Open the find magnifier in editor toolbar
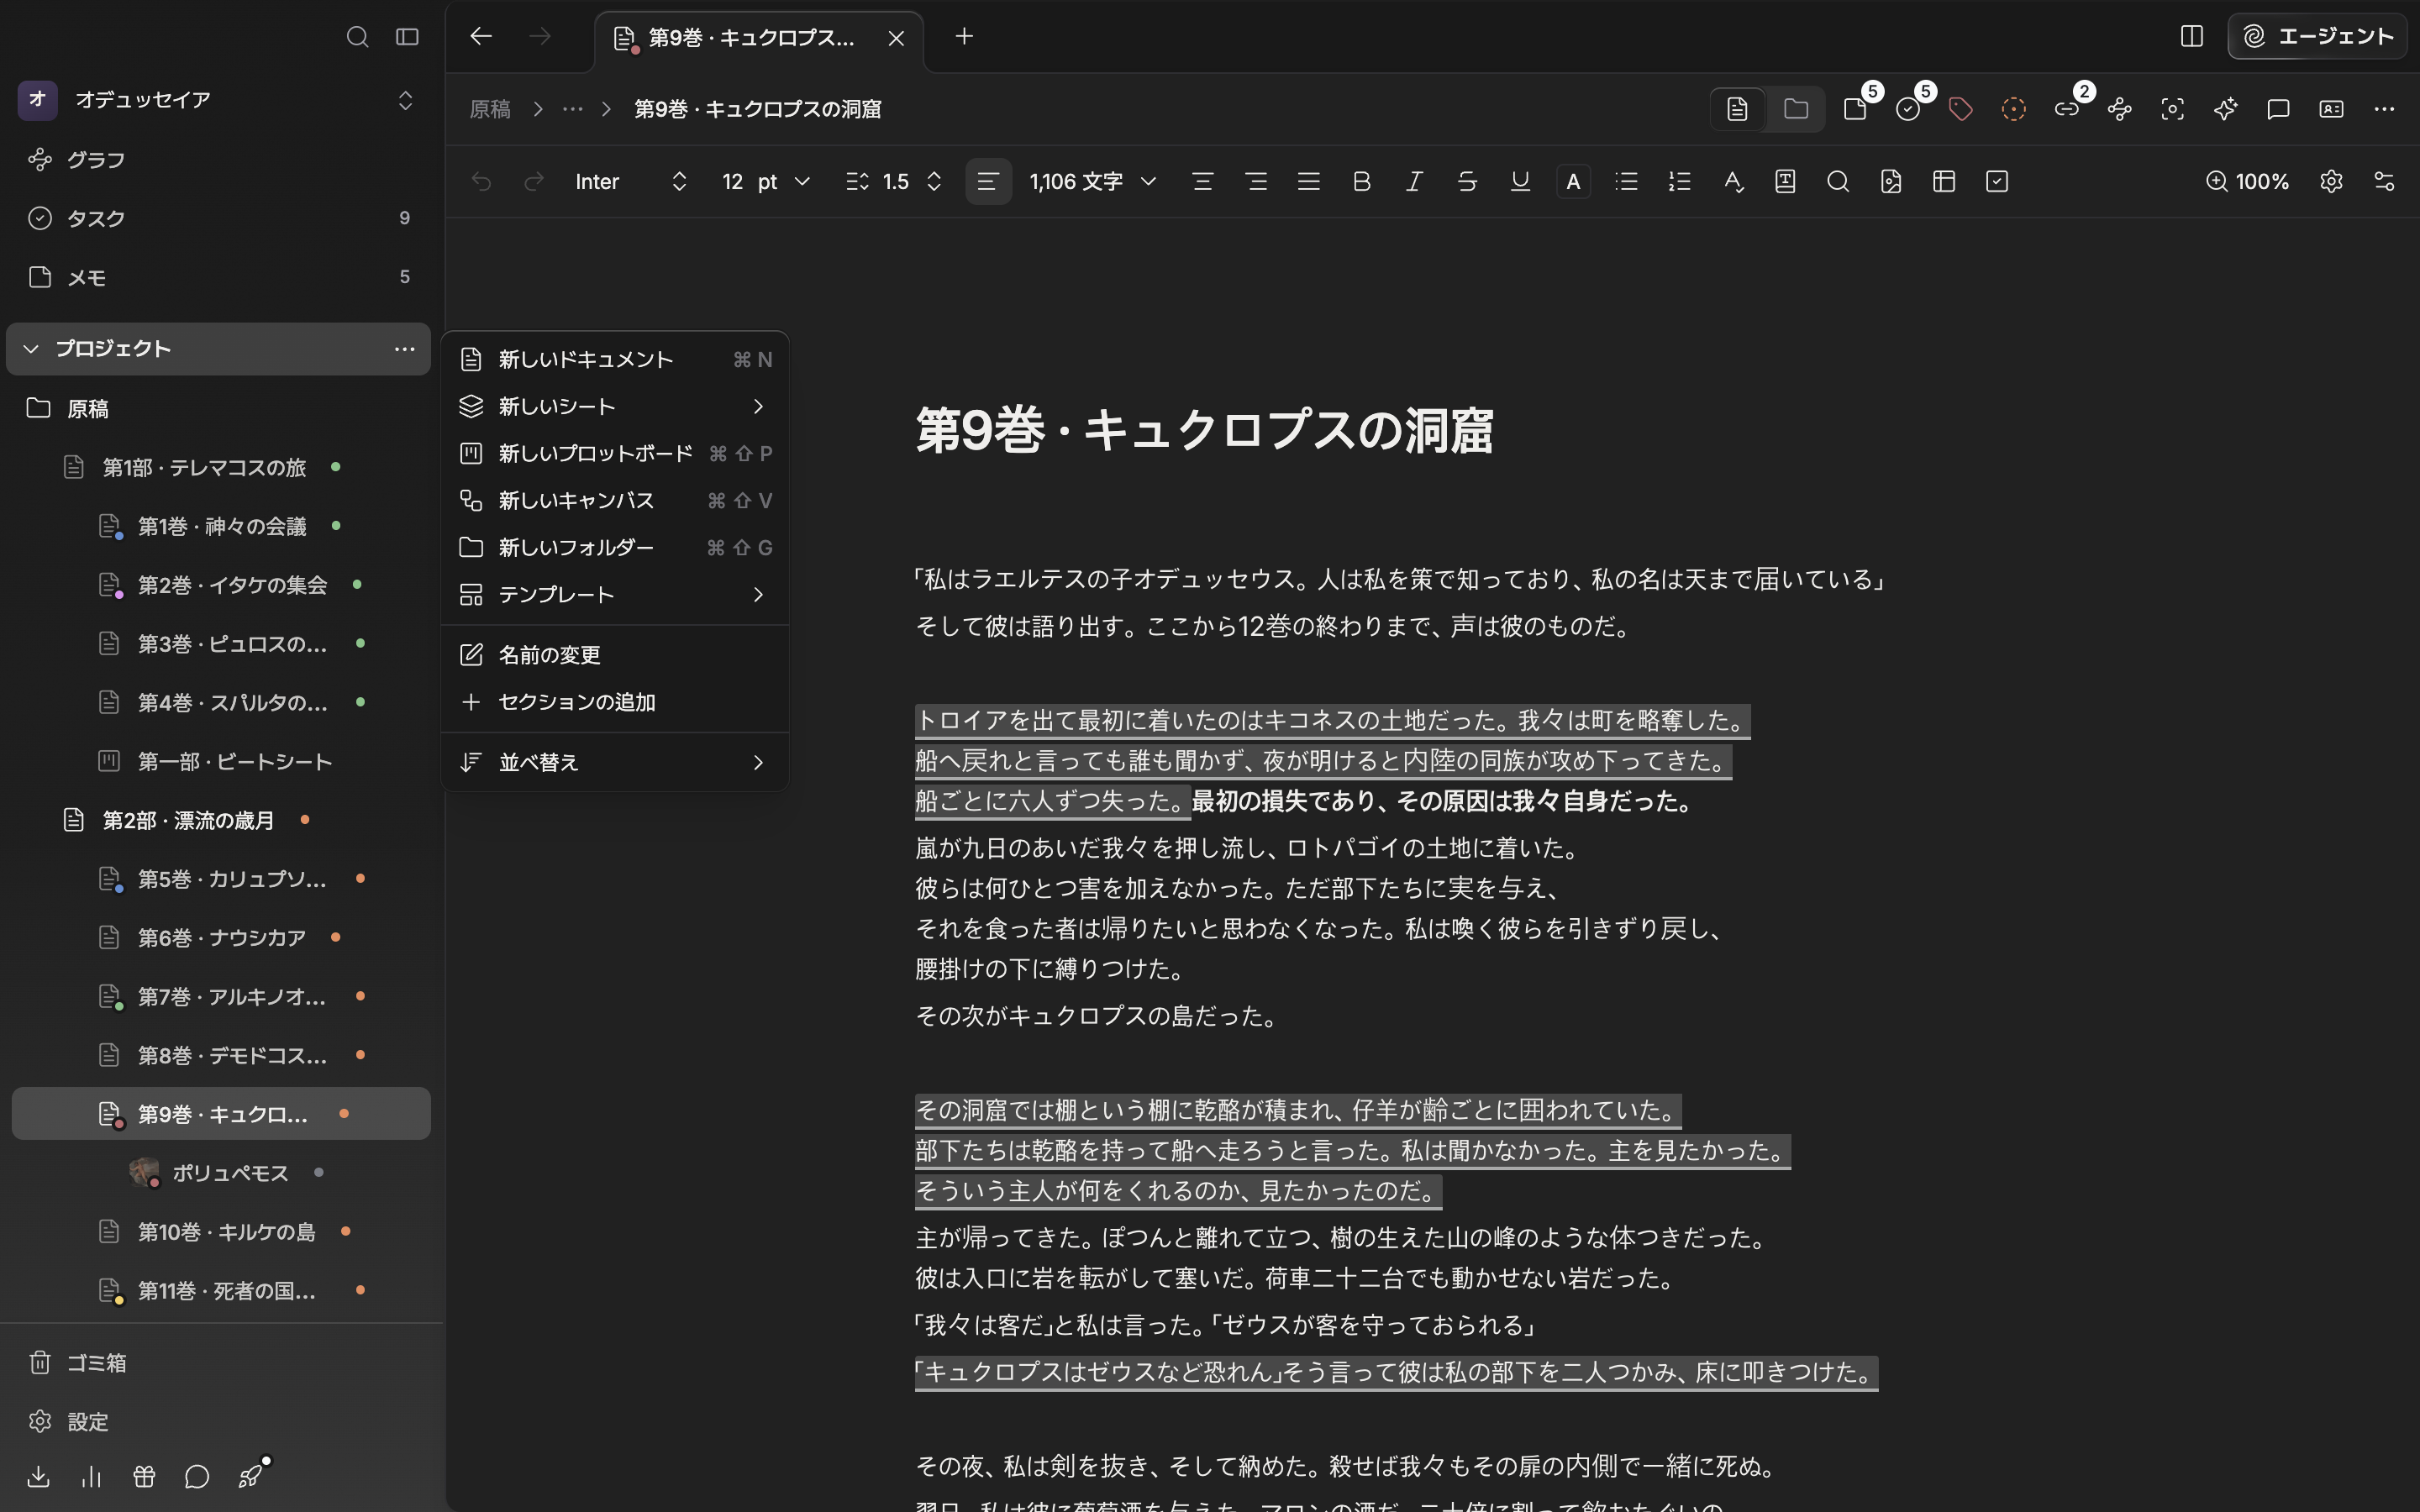Screen dimensions: 2420x1512 1838,181
